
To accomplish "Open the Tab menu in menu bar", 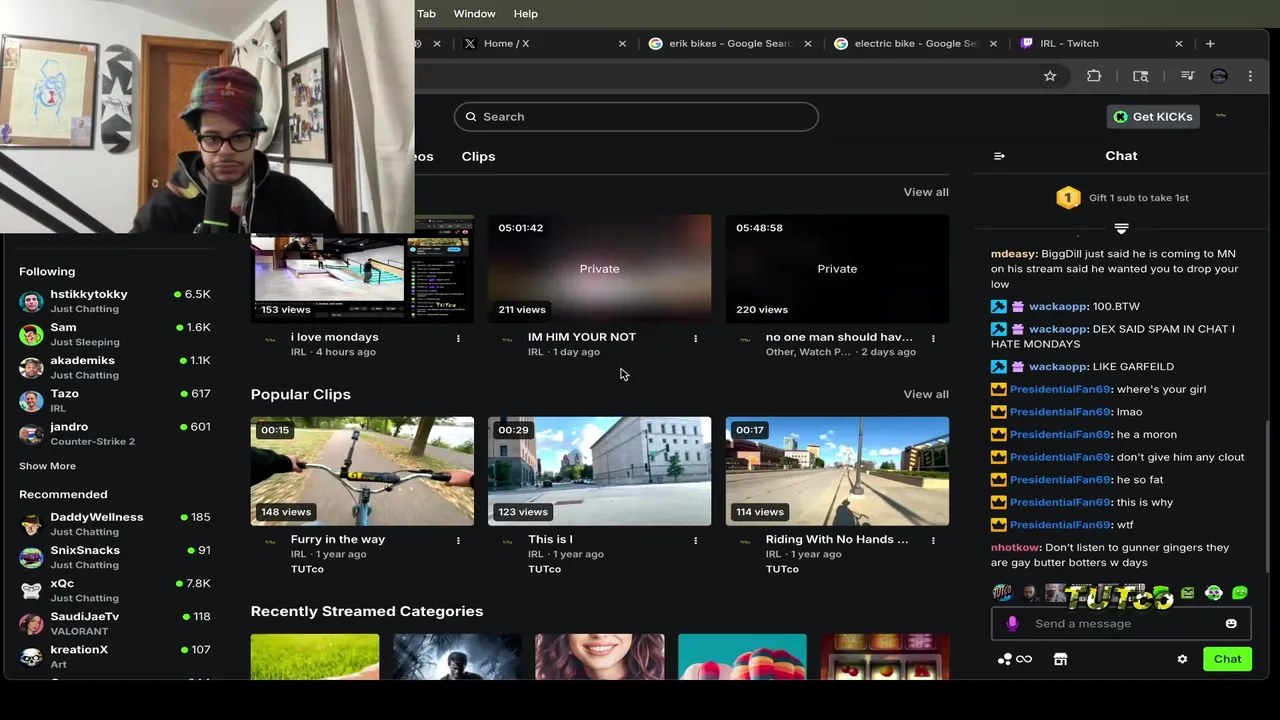I will tap(426, 13).
